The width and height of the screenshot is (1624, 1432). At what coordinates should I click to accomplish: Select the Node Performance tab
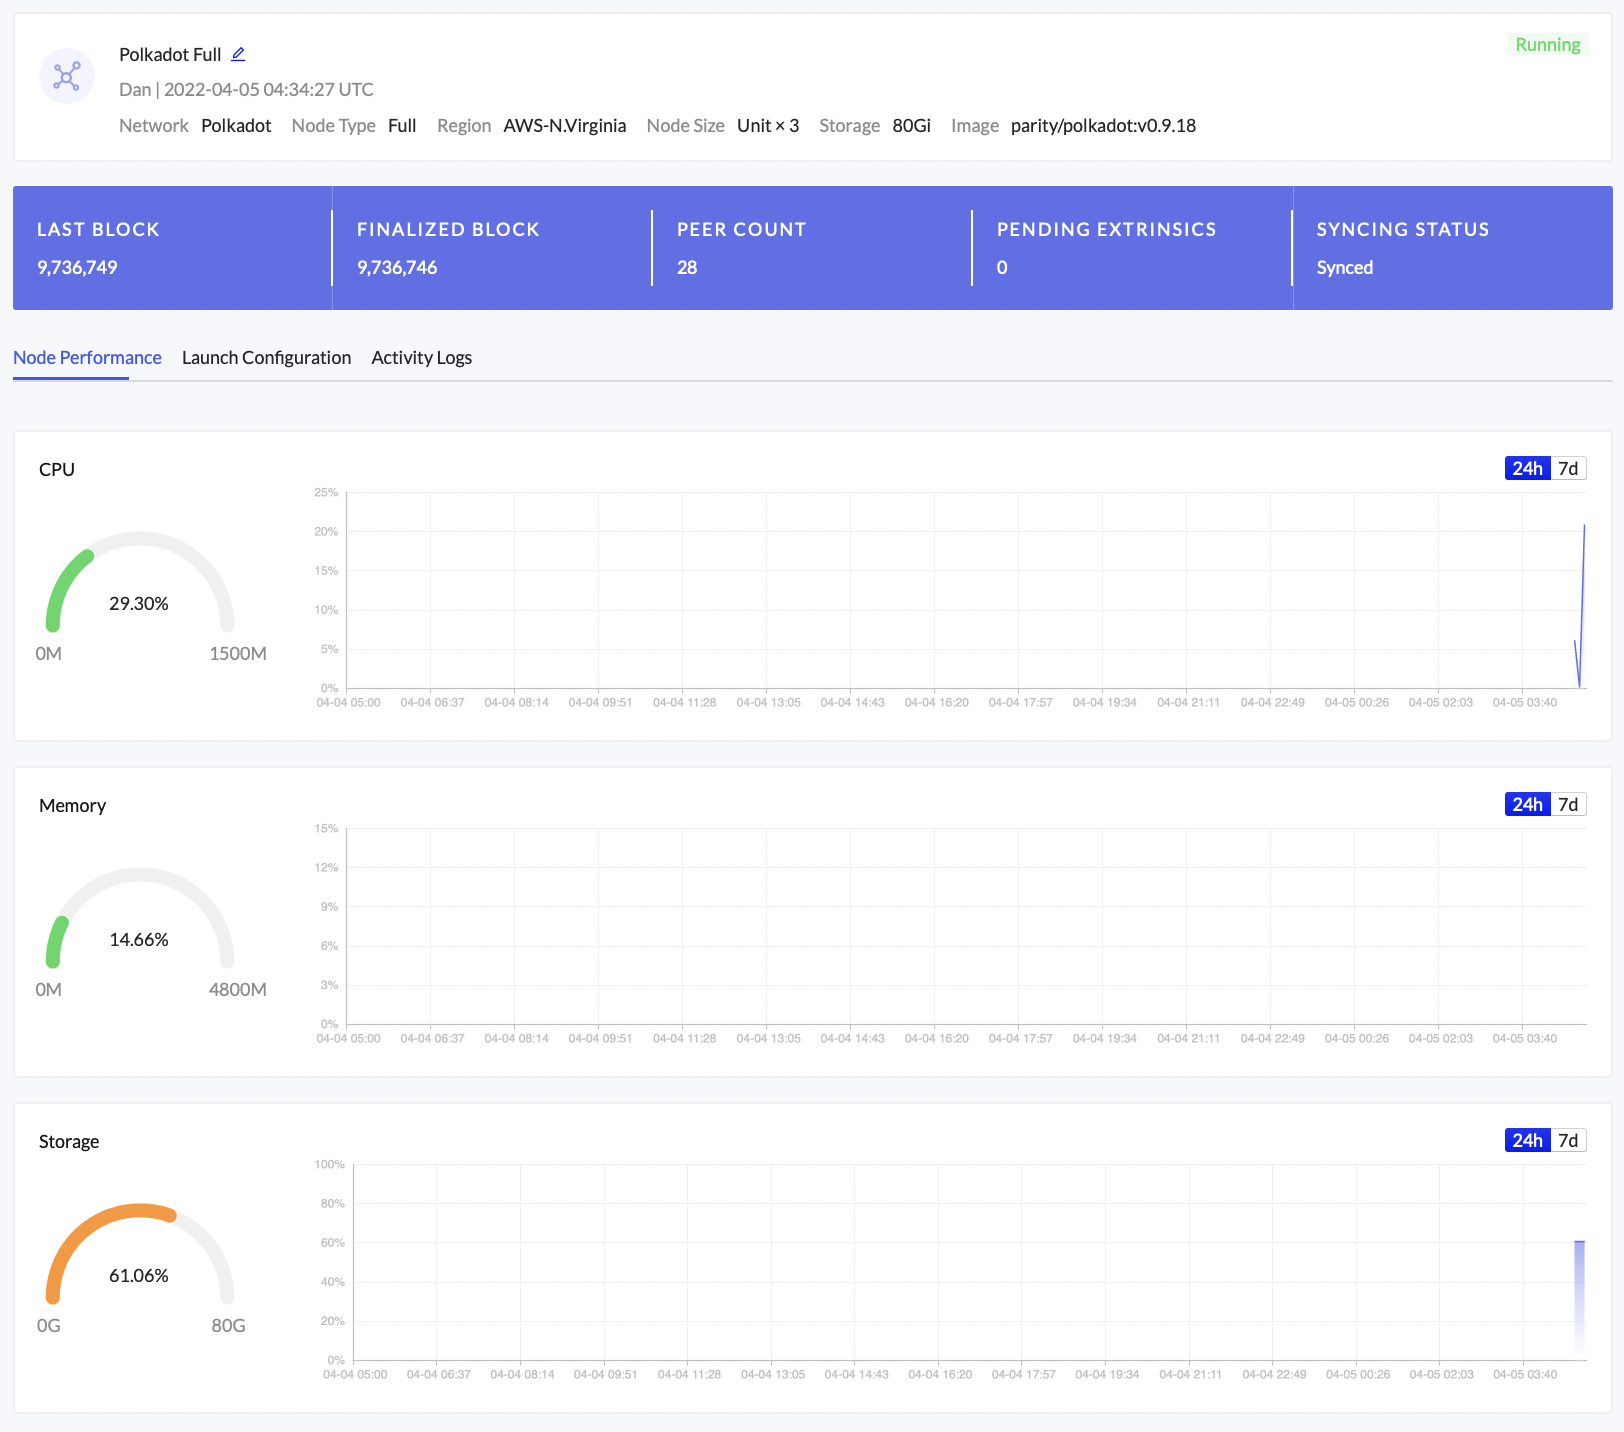point(87,358)
